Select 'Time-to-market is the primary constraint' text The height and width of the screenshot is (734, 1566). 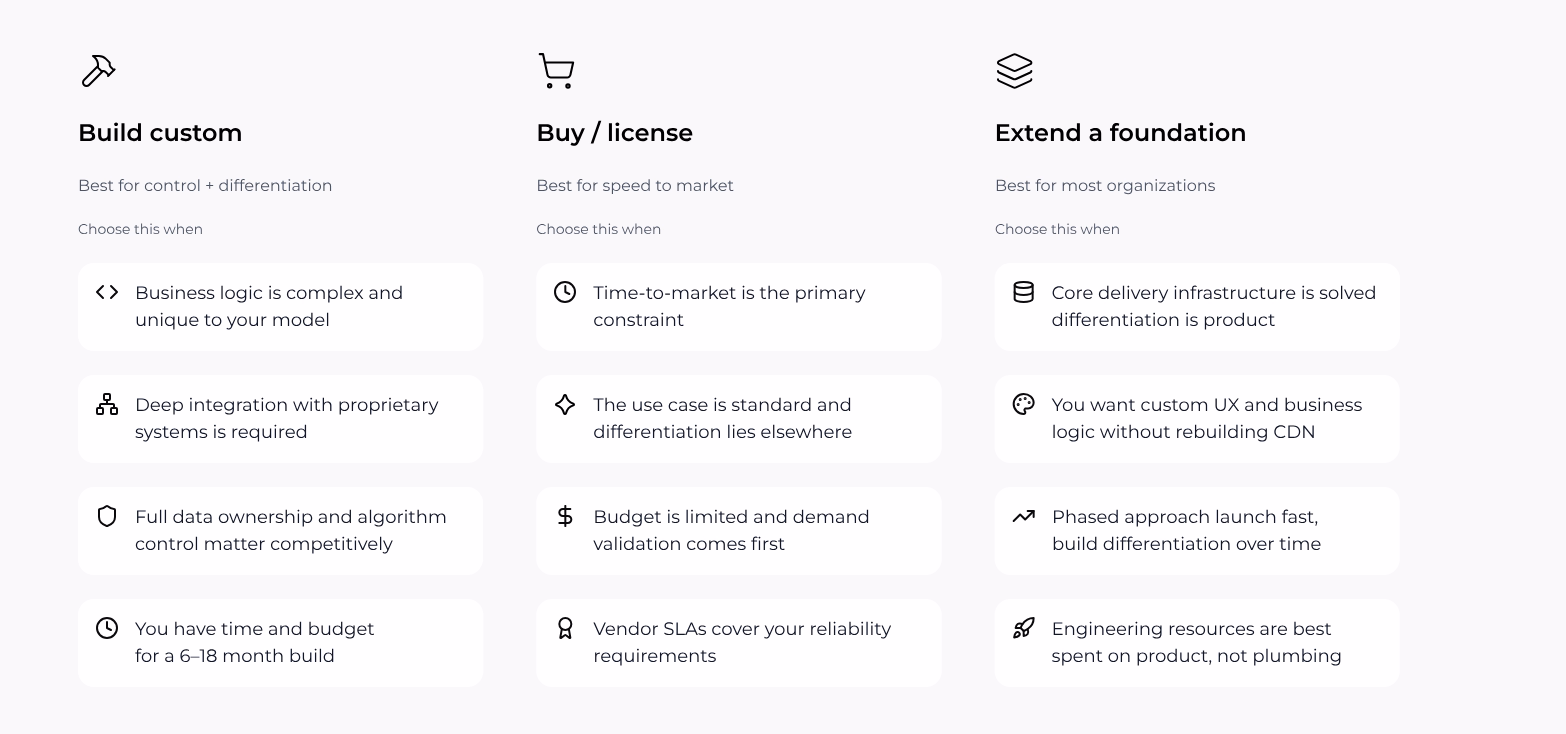pyautogui.click(x=729, y=306)
